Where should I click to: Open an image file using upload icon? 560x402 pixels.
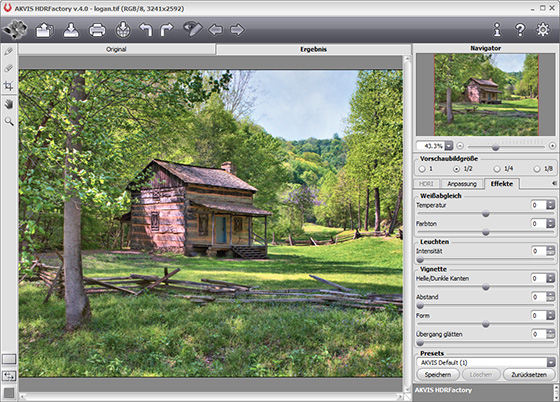click(44, 30)
